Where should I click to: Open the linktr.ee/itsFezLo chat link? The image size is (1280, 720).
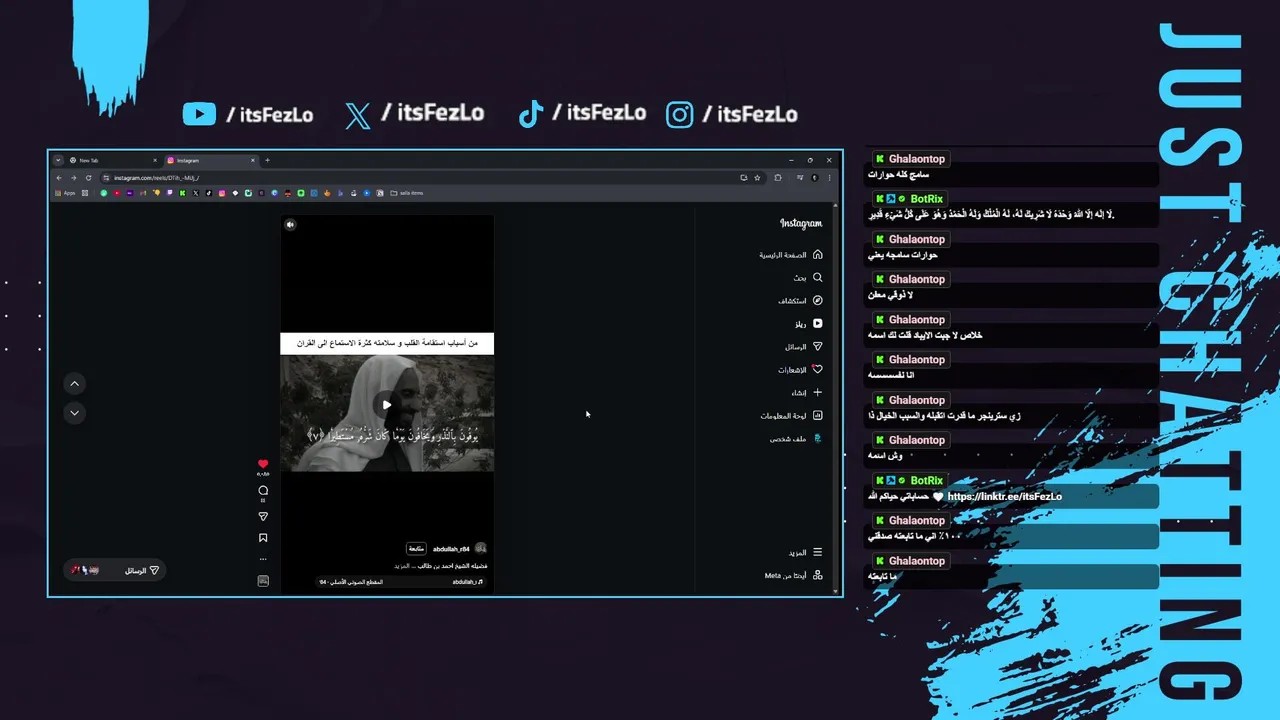[1004, 496]
